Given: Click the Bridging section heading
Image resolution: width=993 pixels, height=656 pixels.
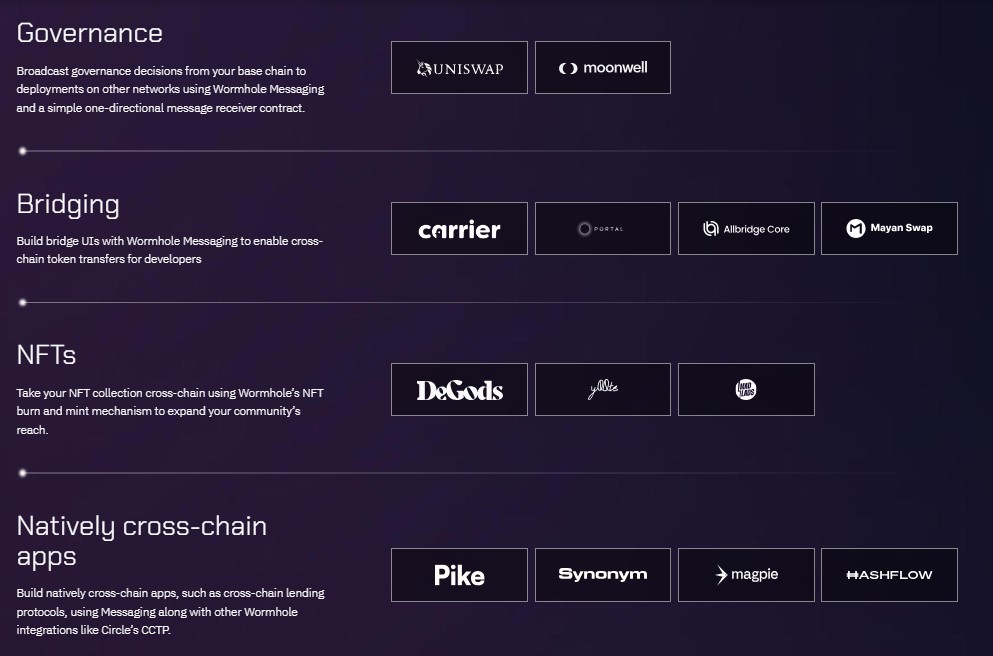Looking at the screenshot, I should (68, 205).
